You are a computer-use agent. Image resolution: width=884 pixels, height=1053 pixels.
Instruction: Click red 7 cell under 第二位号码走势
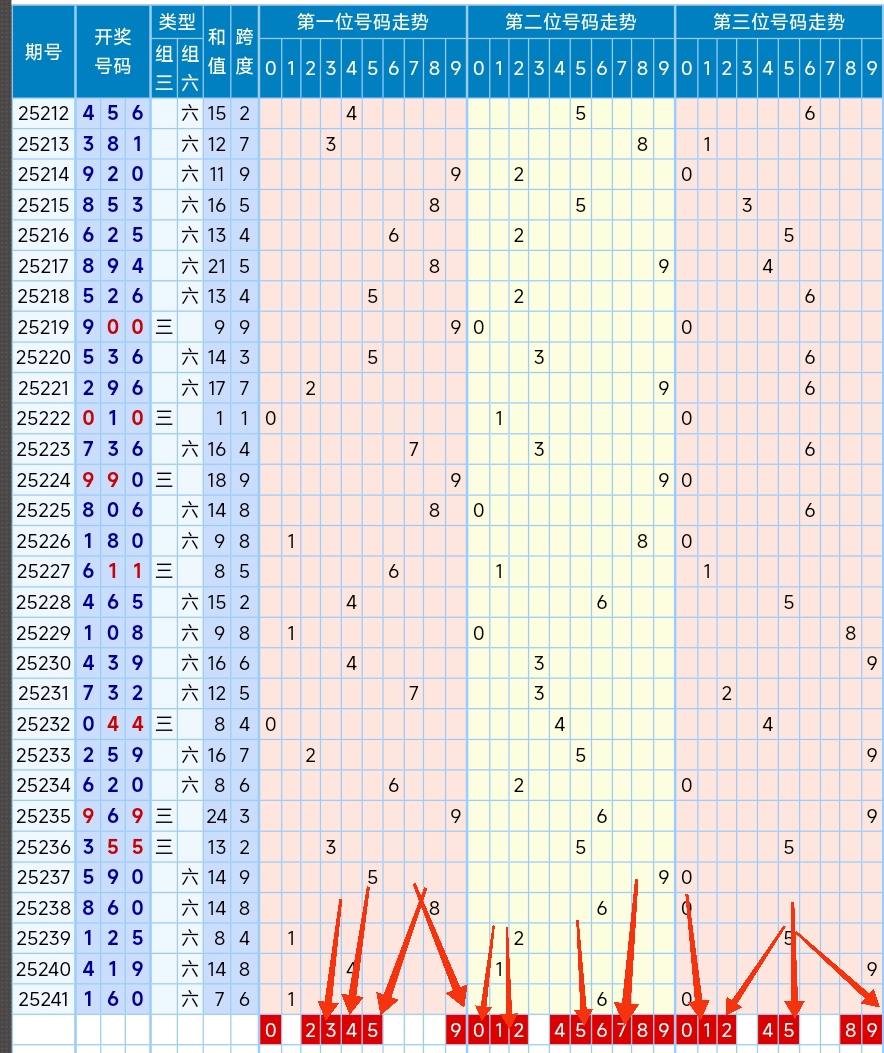click(x=622, y=1030)
